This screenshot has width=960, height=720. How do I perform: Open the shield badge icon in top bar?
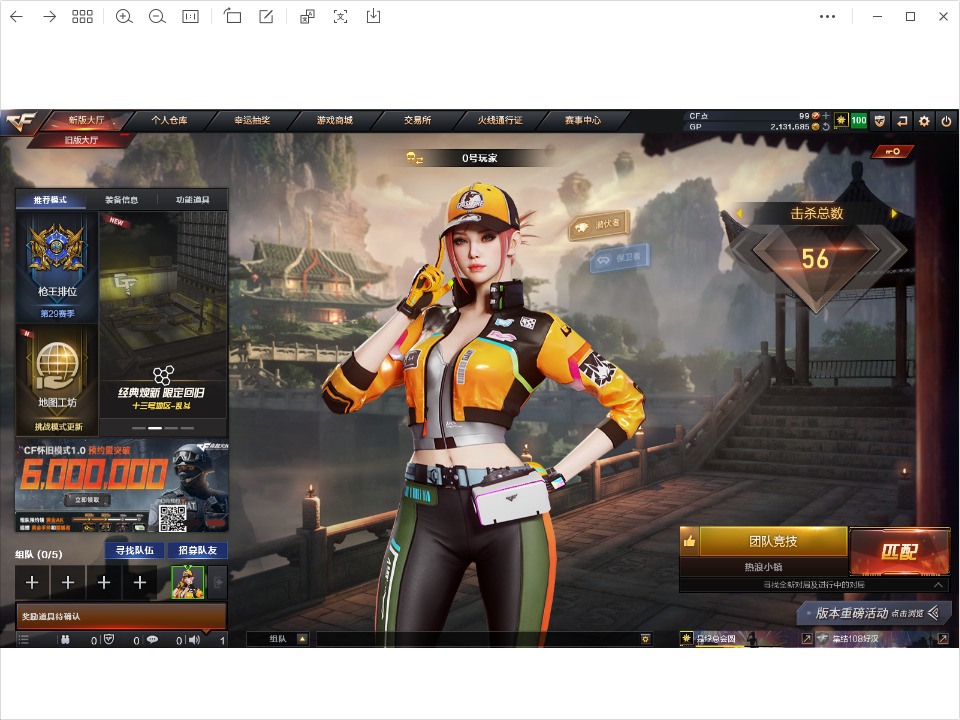click(880, 121)
